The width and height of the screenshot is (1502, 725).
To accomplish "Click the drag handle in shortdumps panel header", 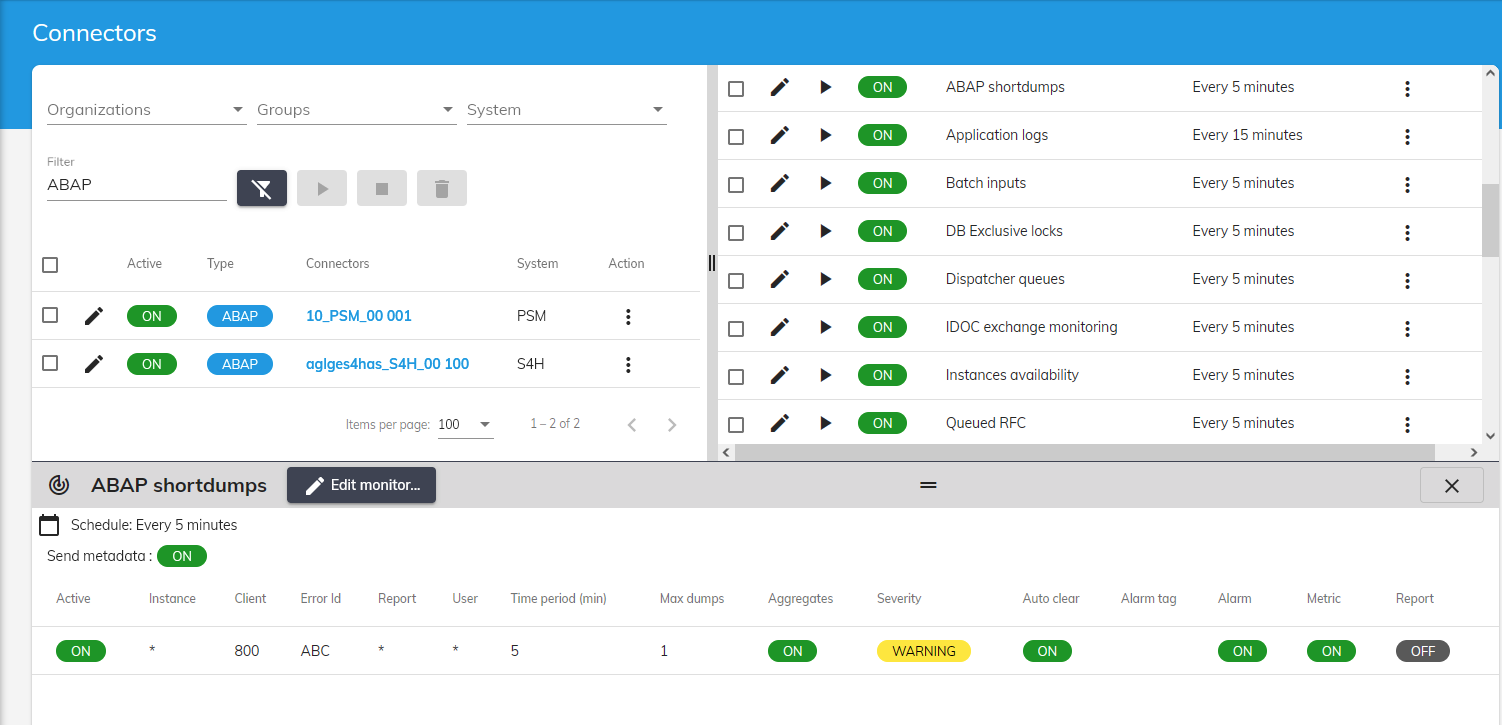I will tap(928, 485).
